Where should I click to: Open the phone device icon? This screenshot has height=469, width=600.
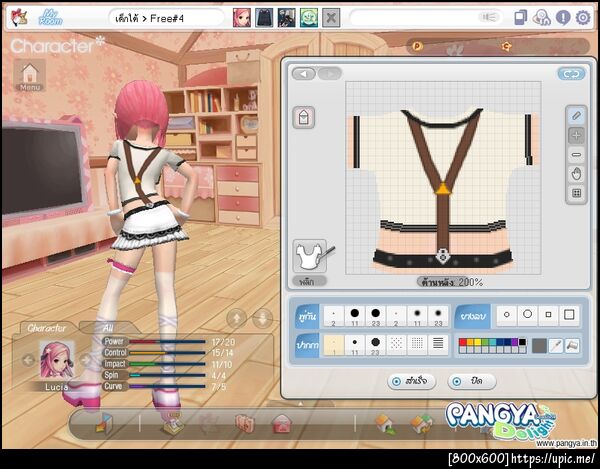pyautogui.click(x=521, y=18)
